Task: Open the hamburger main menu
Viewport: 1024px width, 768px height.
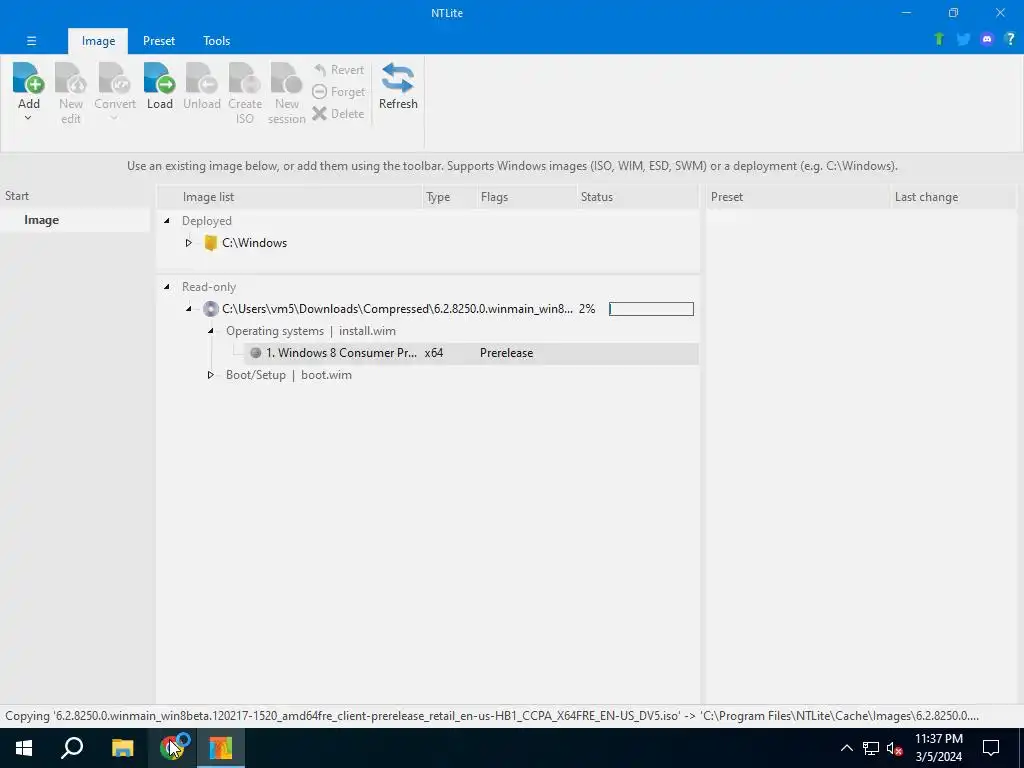Action: [31, 40]
